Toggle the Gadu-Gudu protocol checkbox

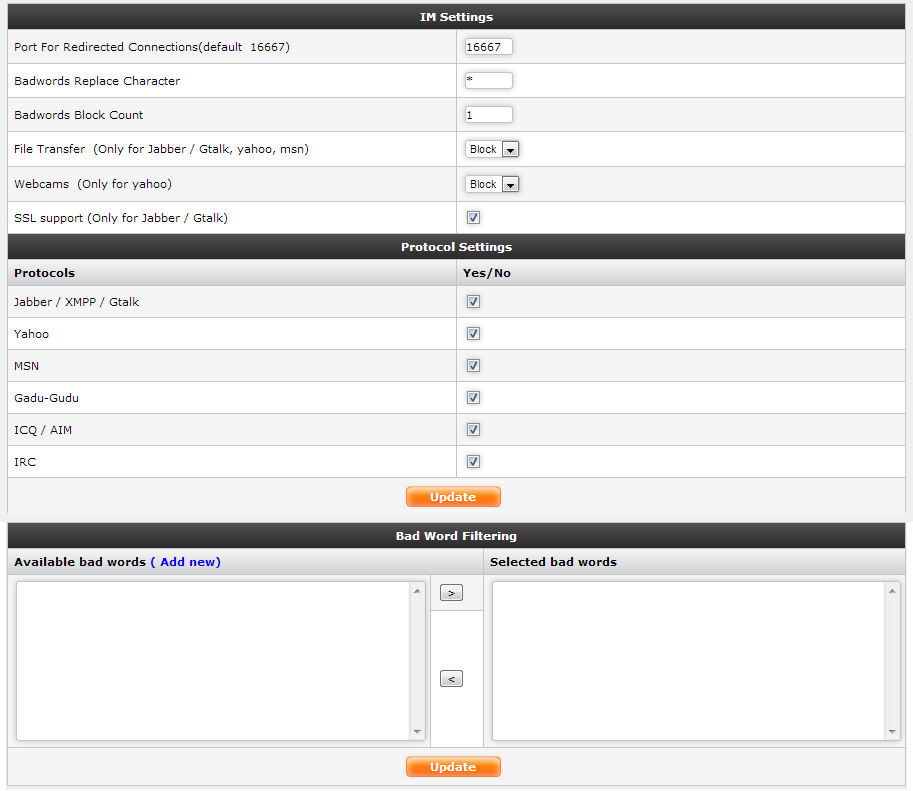tap(474, 397)
